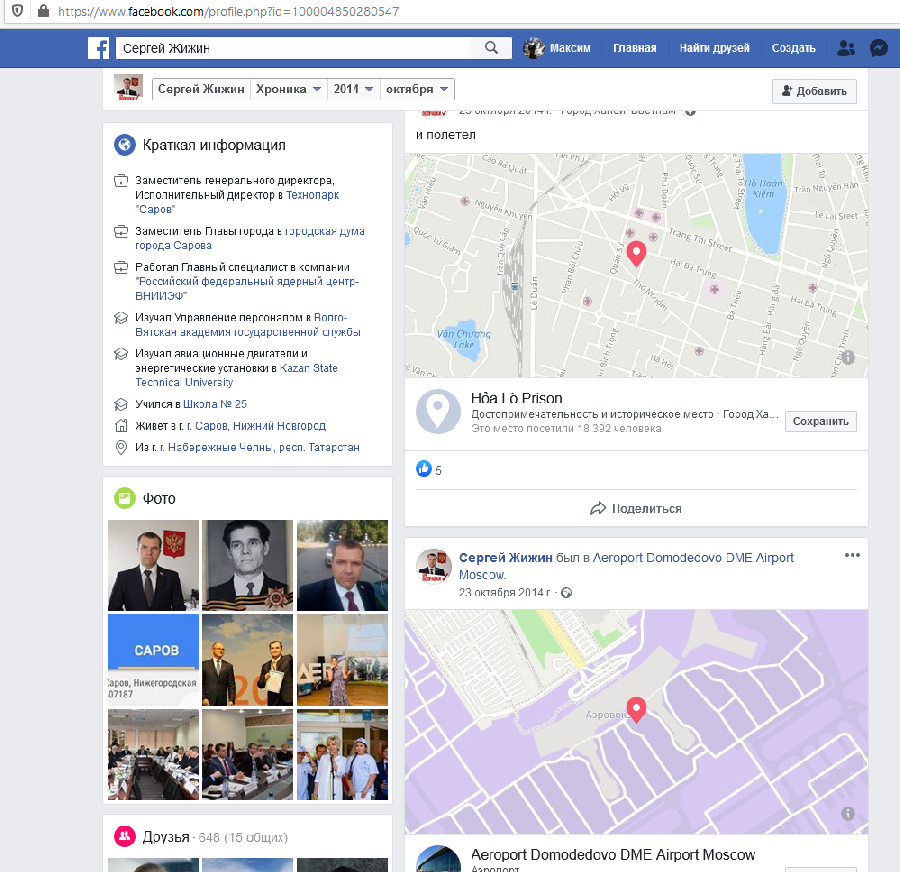
Task: Open the blue САРОВ photo thumbnail
Action: (x=153, y=659)
